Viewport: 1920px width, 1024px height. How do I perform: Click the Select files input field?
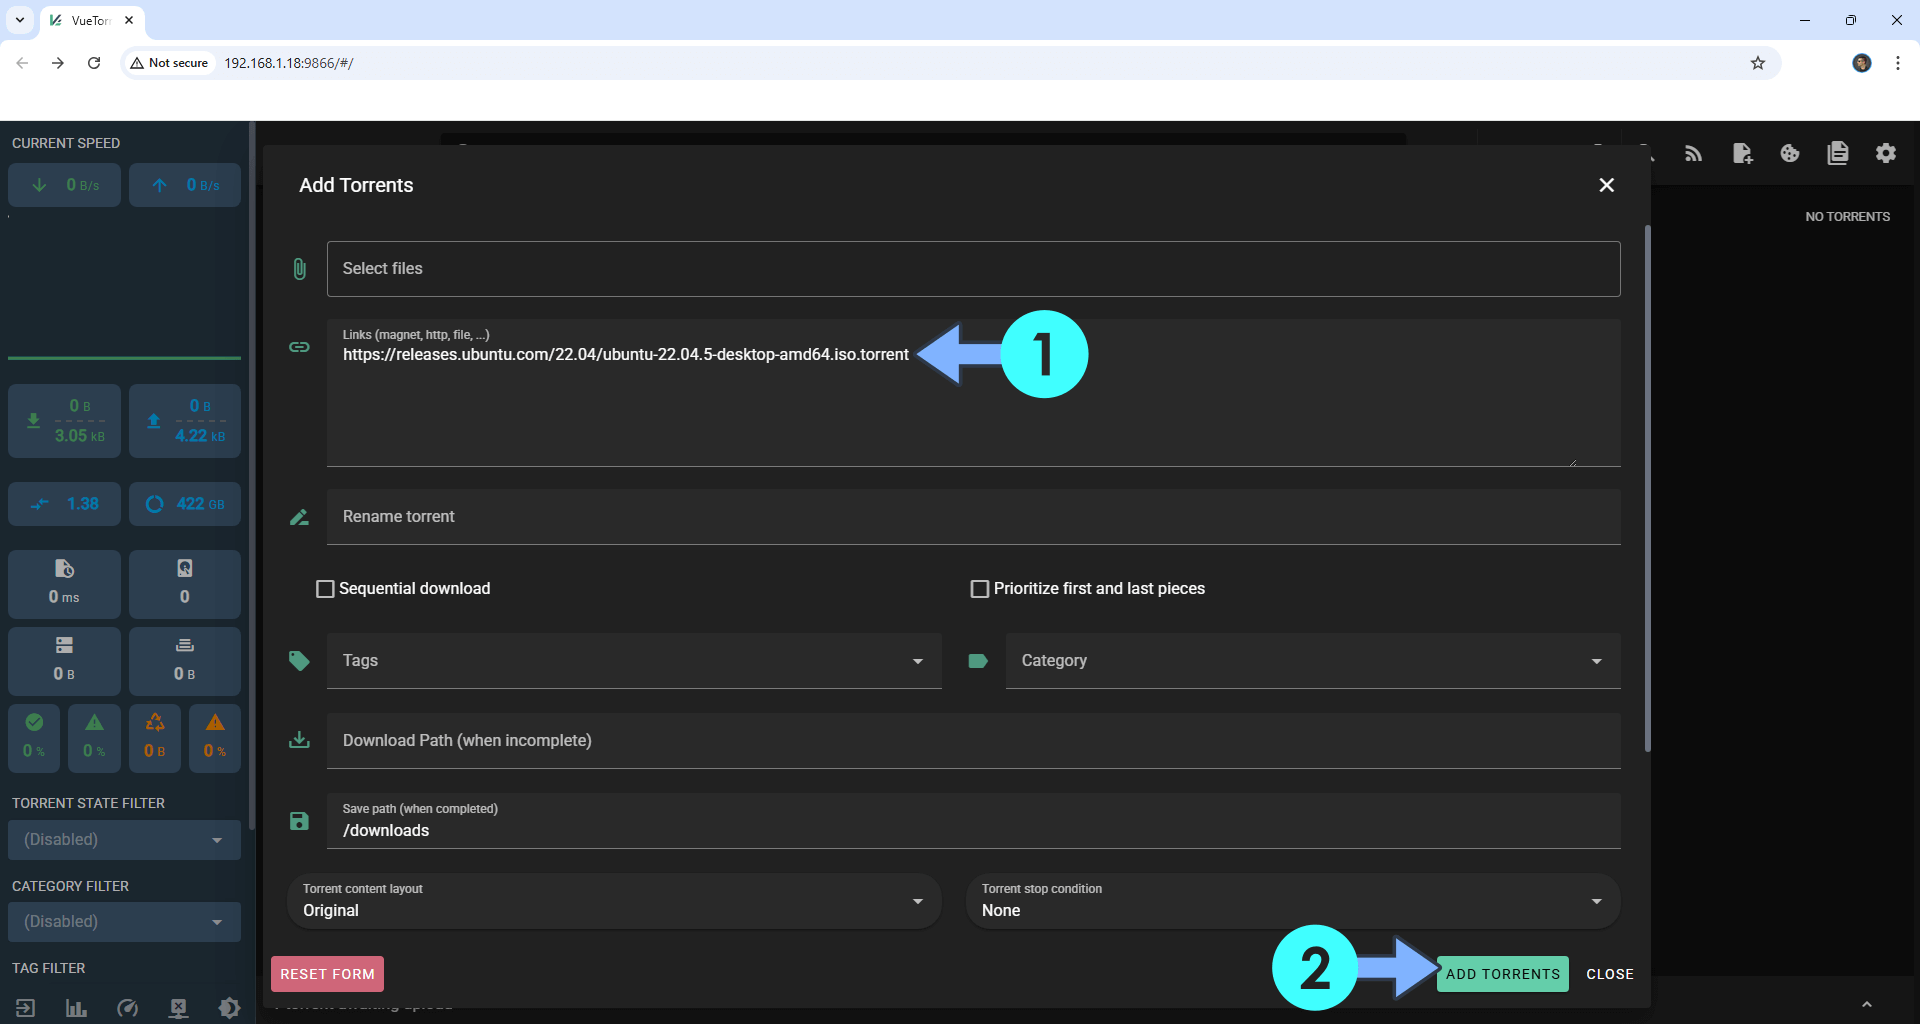coord(973,269)
